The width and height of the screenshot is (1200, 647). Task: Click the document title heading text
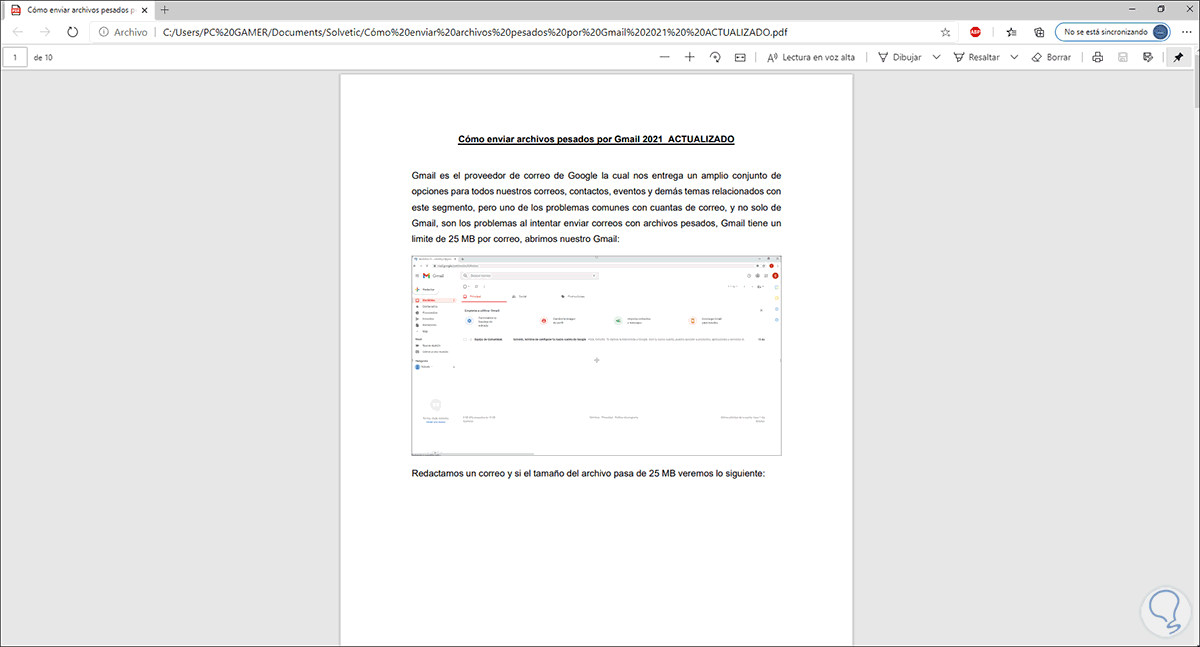596,139
